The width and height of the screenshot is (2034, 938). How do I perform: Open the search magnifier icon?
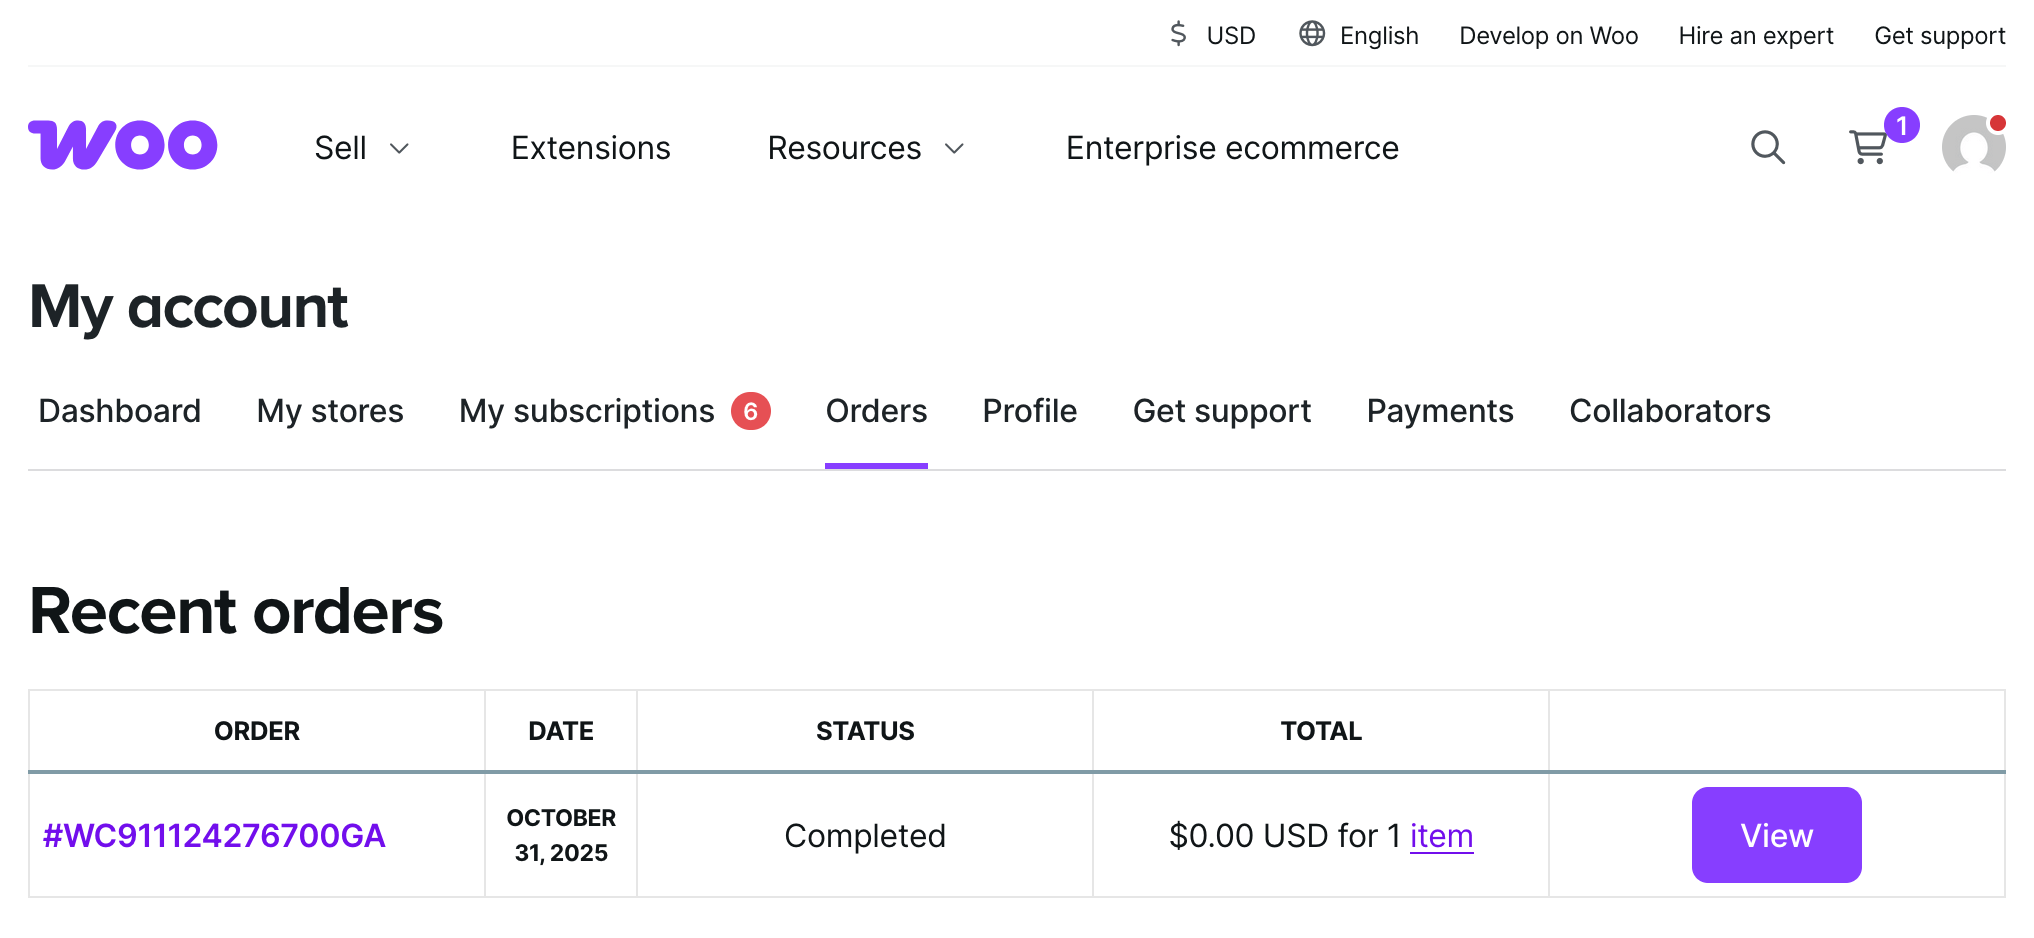tap(1767, 148)
